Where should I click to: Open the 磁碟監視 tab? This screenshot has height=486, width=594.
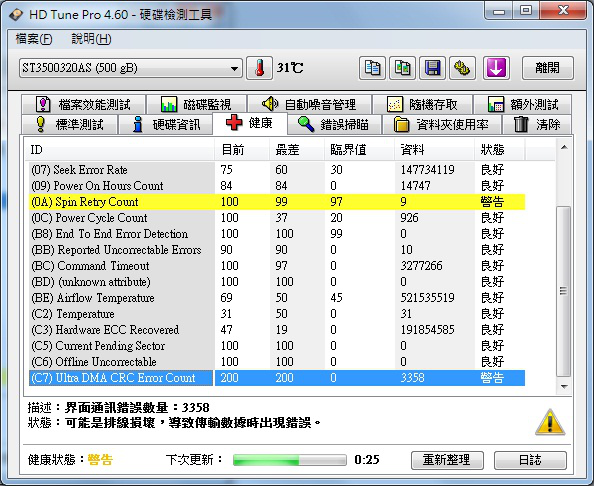[x=197, y=104]
